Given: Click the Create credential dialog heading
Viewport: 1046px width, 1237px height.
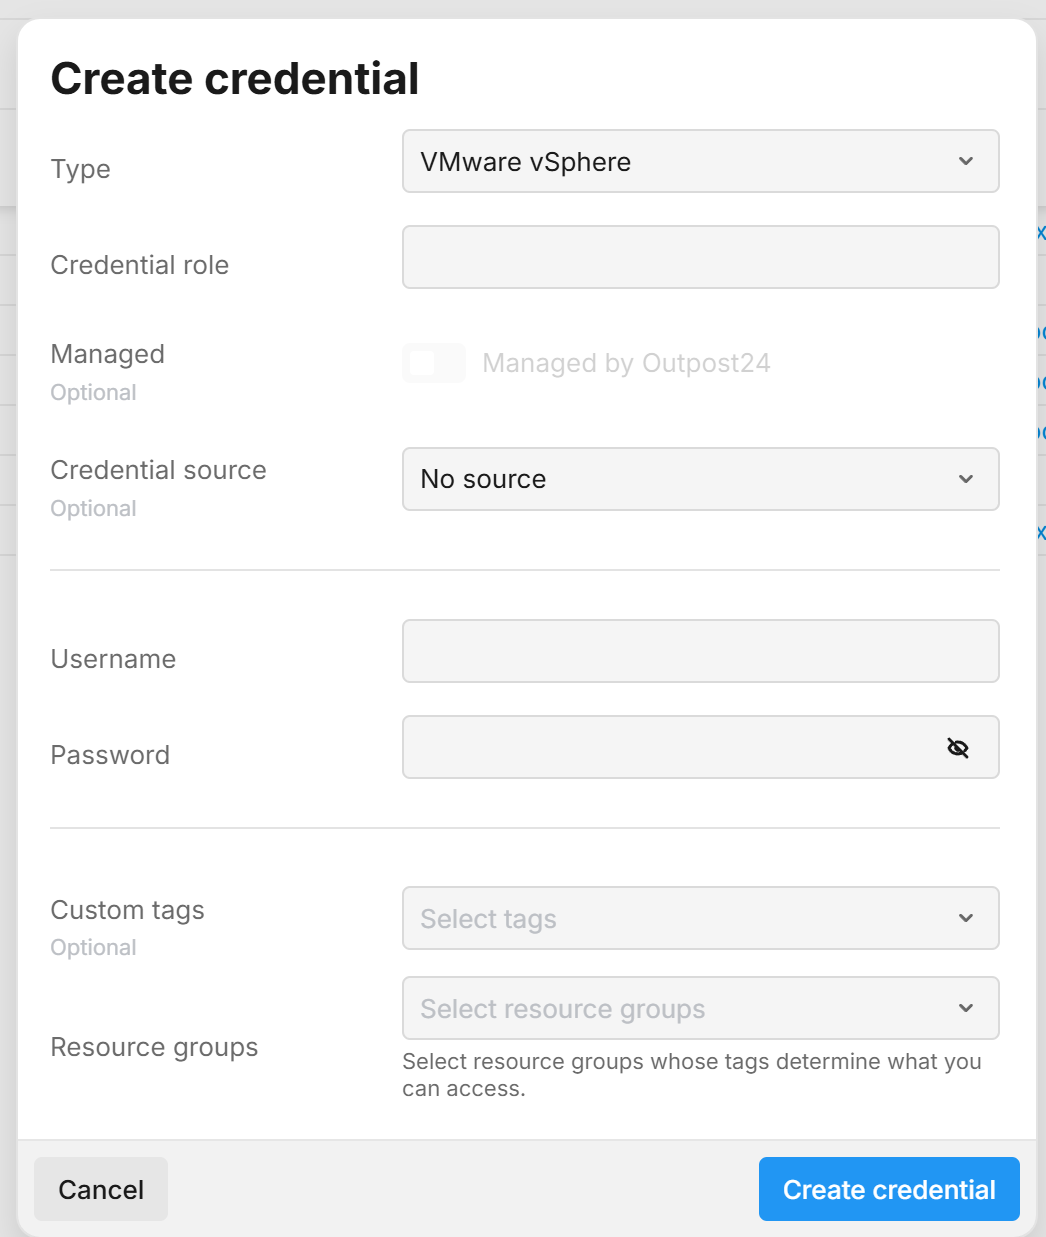Looking at the screenshot, I should point(235,78).
